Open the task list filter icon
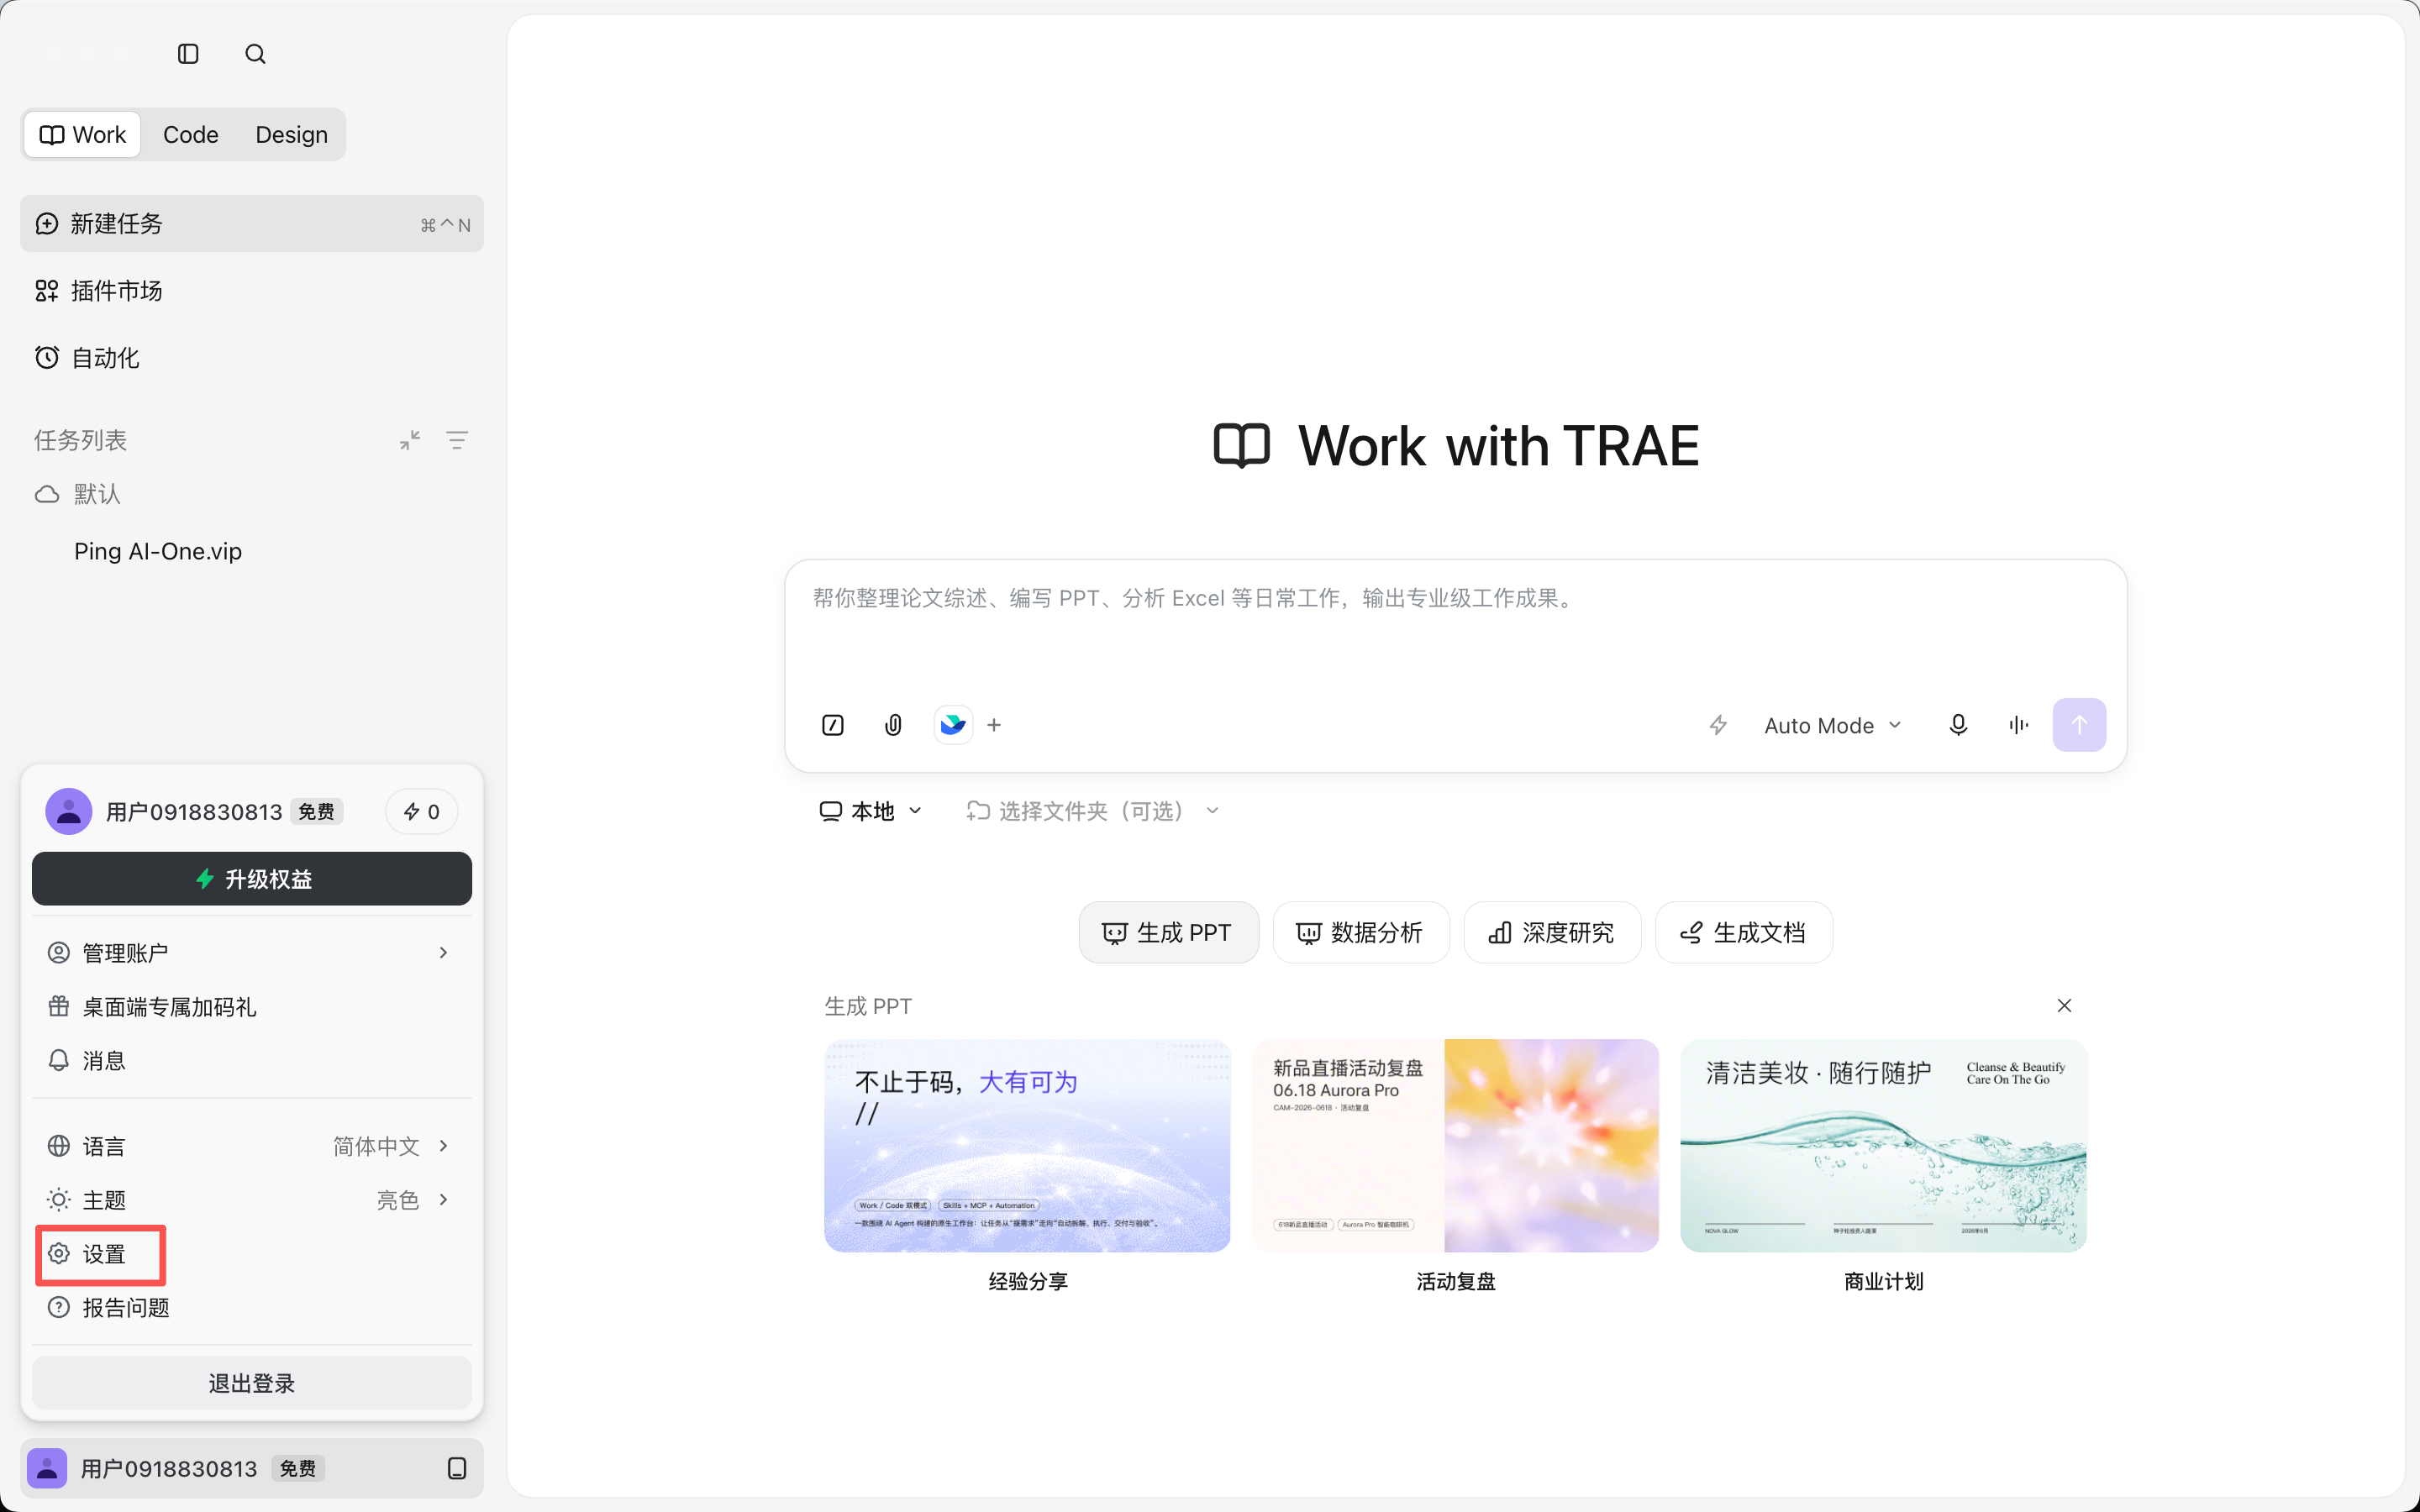Screen dimensions: 2420x1512 point(457,440)
